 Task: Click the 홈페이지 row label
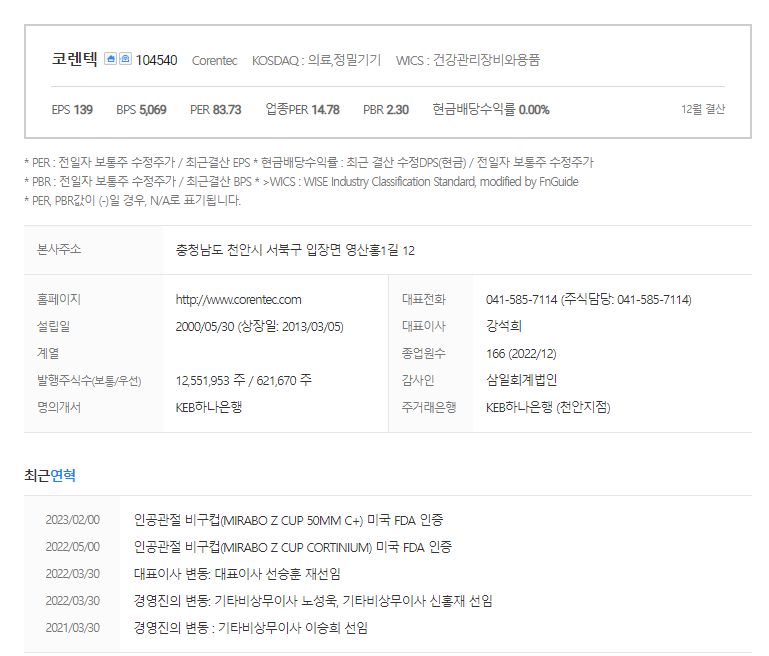coord(59,299)
